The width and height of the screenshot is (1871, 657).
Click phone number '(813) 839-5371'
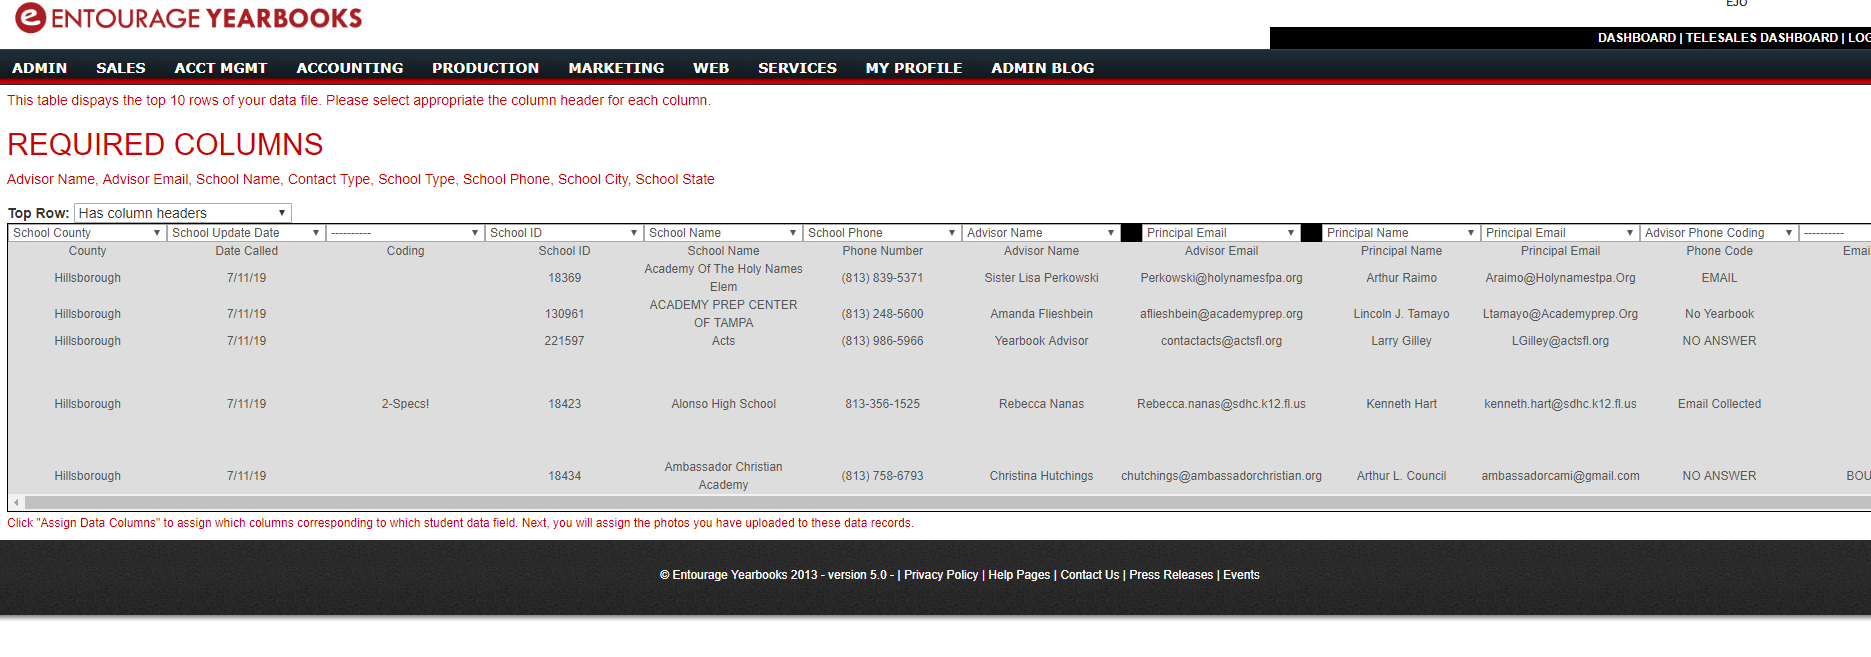(882, 278)
